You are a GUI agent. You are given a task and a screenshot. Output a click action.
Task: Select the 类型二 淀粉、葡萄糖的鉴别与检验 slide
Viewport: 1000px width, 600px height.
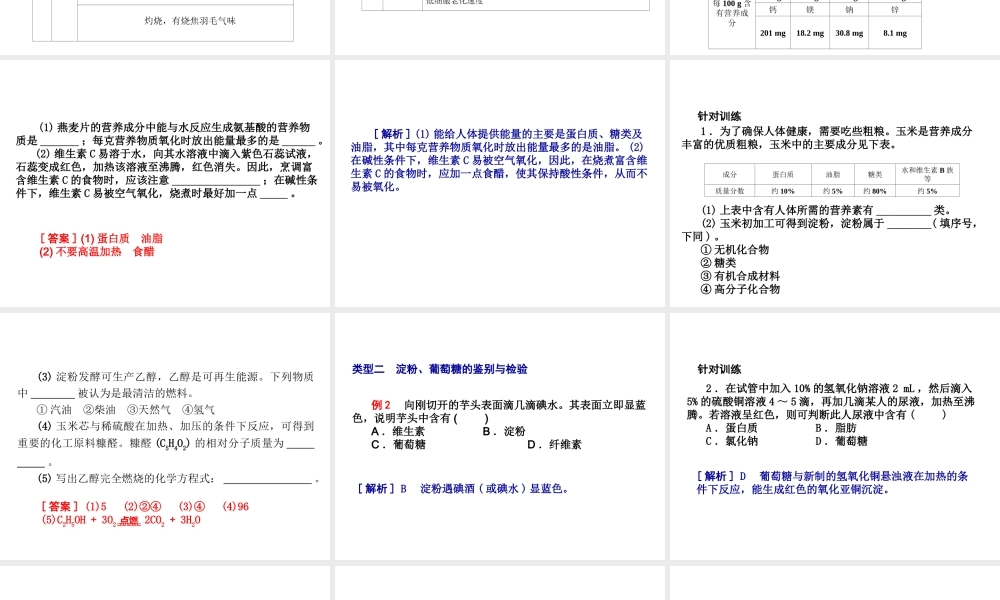[x=499, y=436]
